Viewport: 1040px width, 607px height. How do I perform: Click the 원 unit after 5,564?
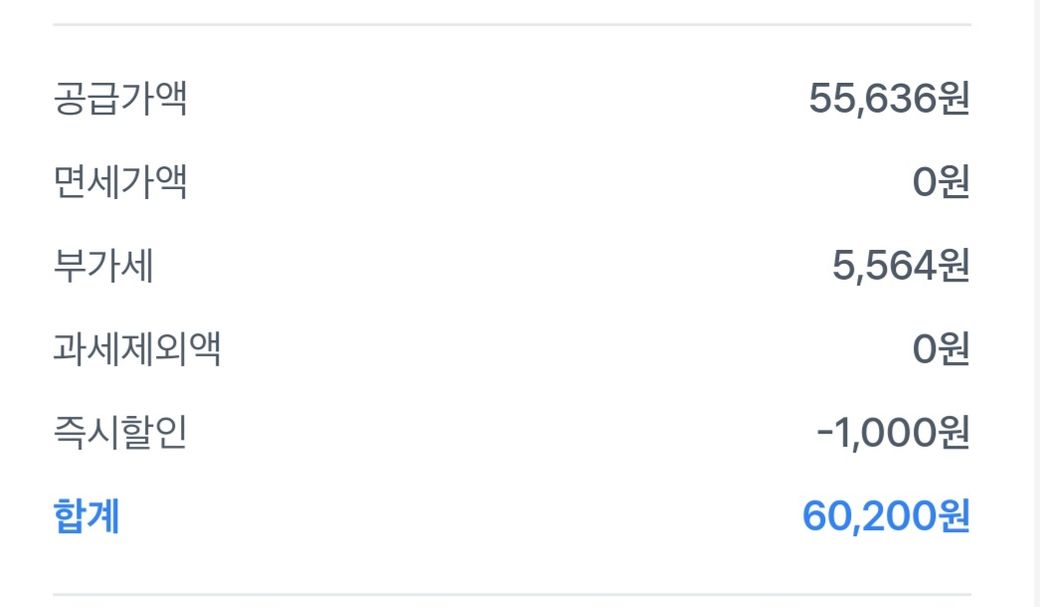(954, 267)
